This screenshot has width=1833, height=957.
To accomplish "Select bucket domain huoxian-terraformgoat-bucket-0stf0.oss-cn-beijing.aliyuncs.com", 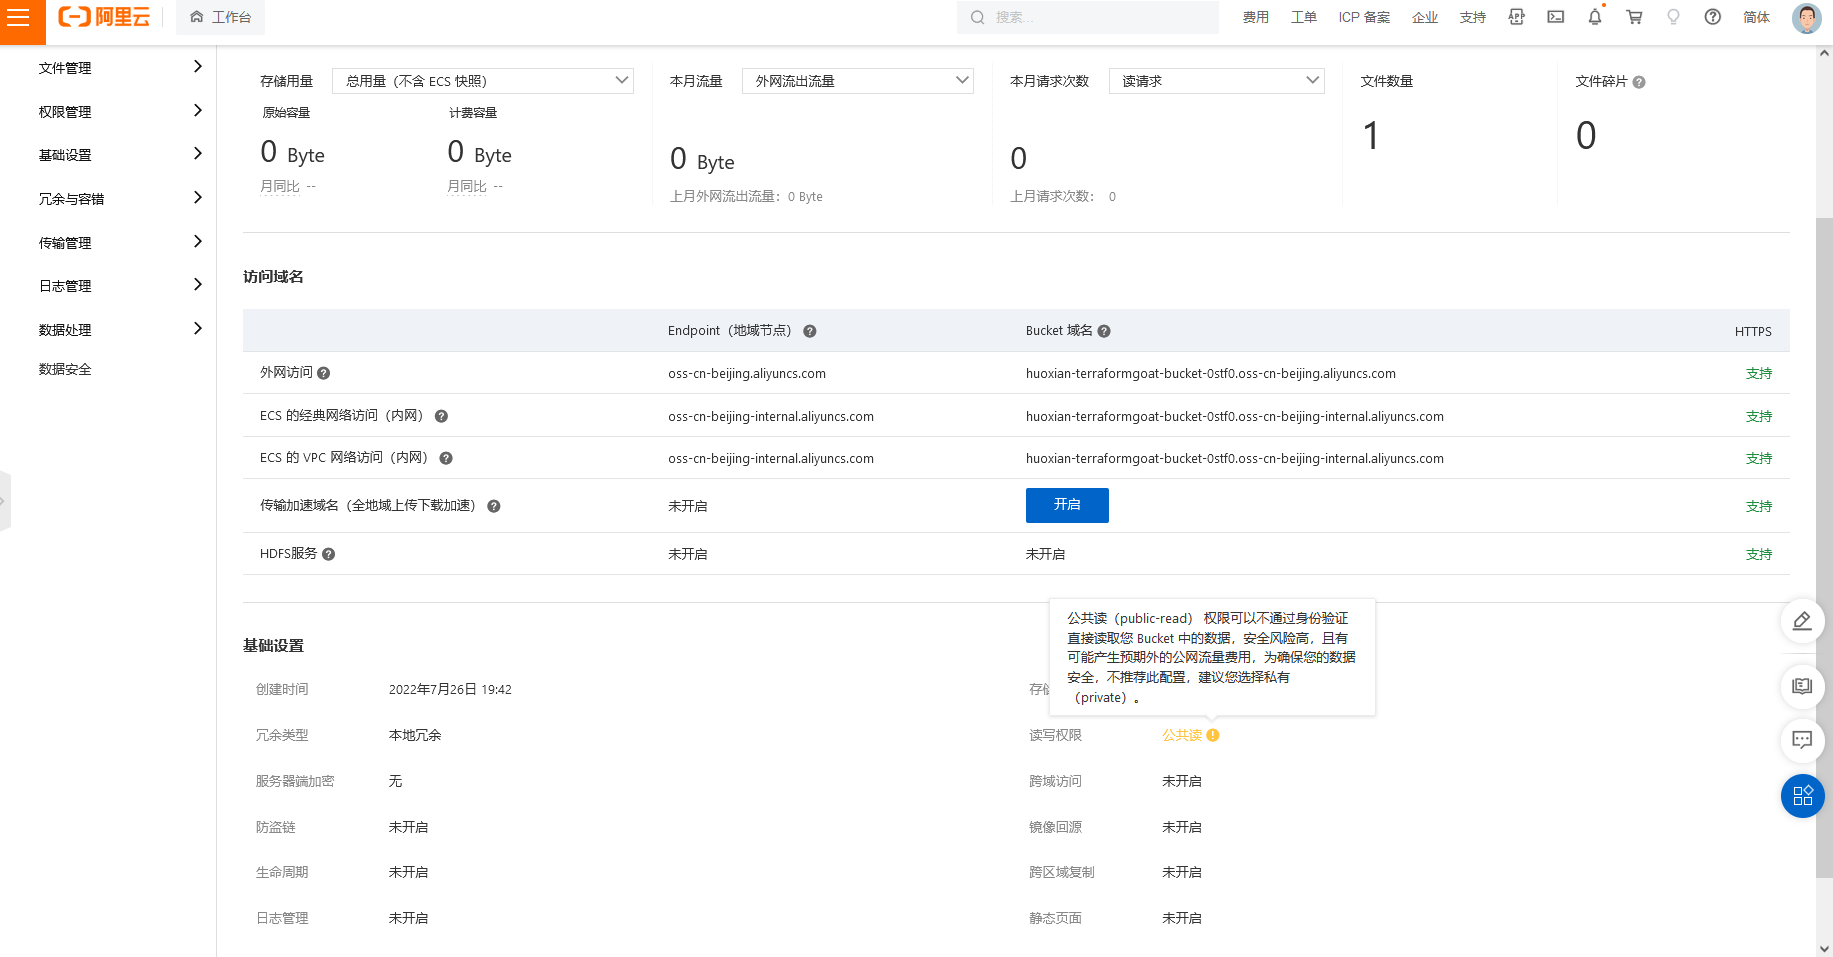I will point(1211,373).
